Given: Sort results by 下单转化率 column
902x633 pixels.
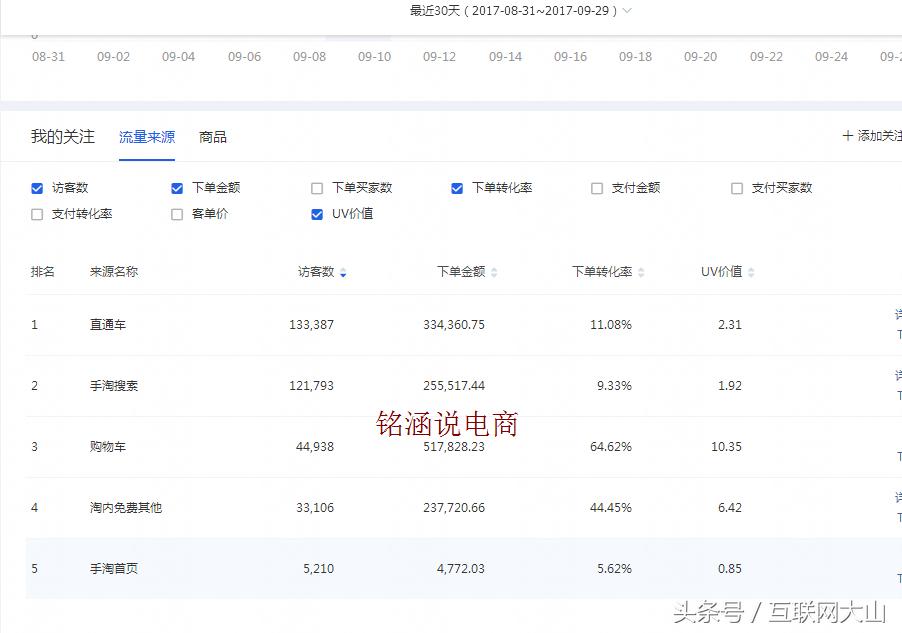Looking at the screenshot, I should [641, 271].
